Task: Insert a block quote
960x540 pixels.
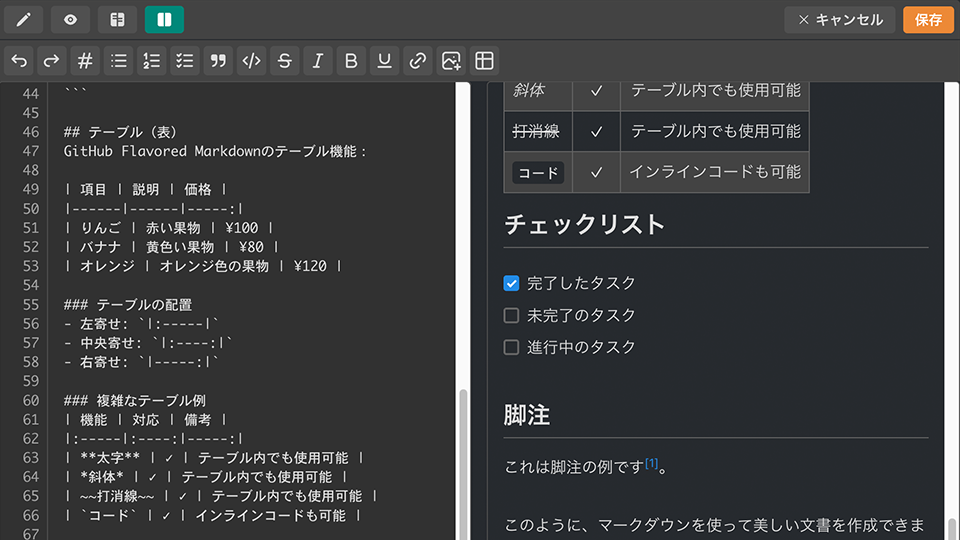Action: [x=218, y=61]
